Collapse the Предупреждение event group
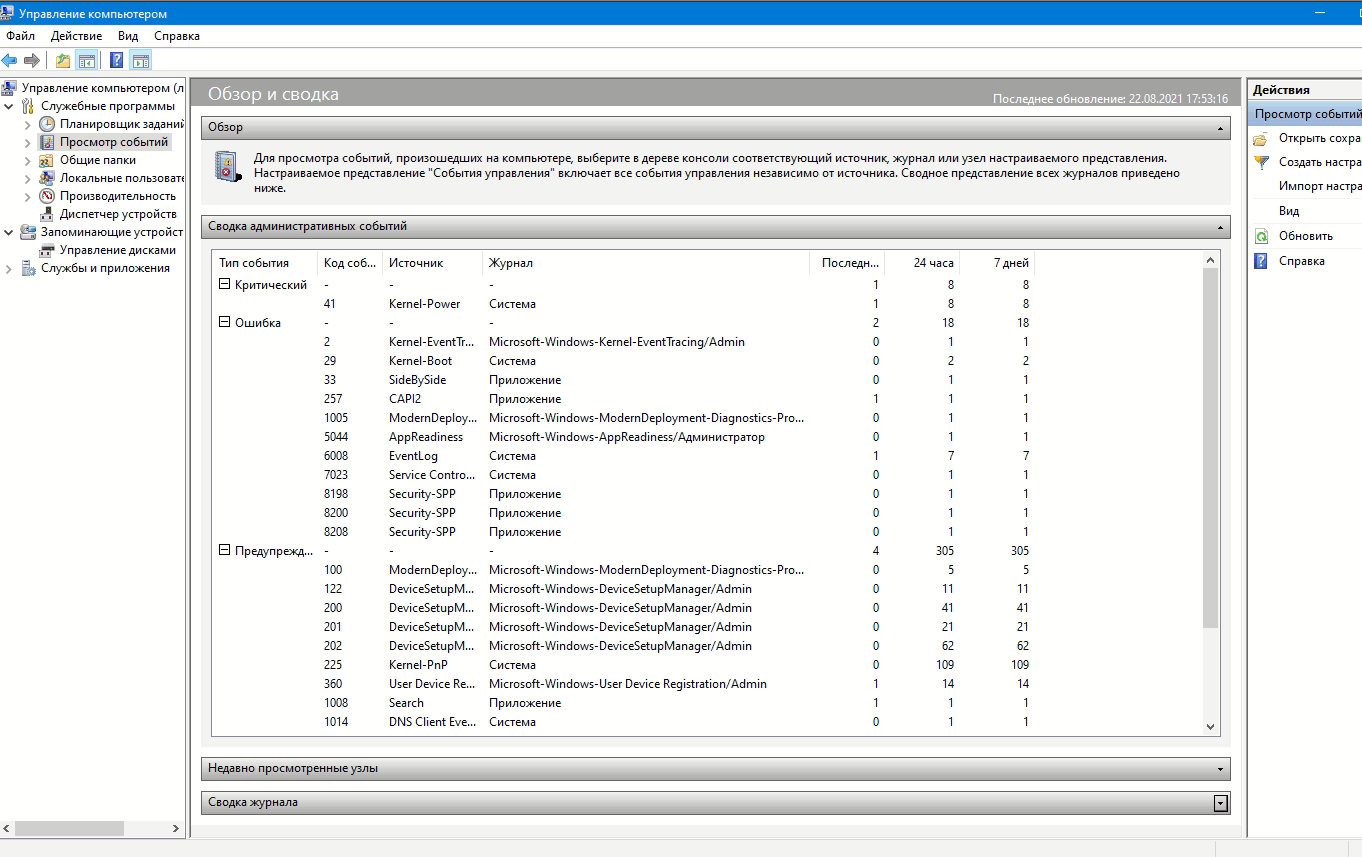 [224, 551]
